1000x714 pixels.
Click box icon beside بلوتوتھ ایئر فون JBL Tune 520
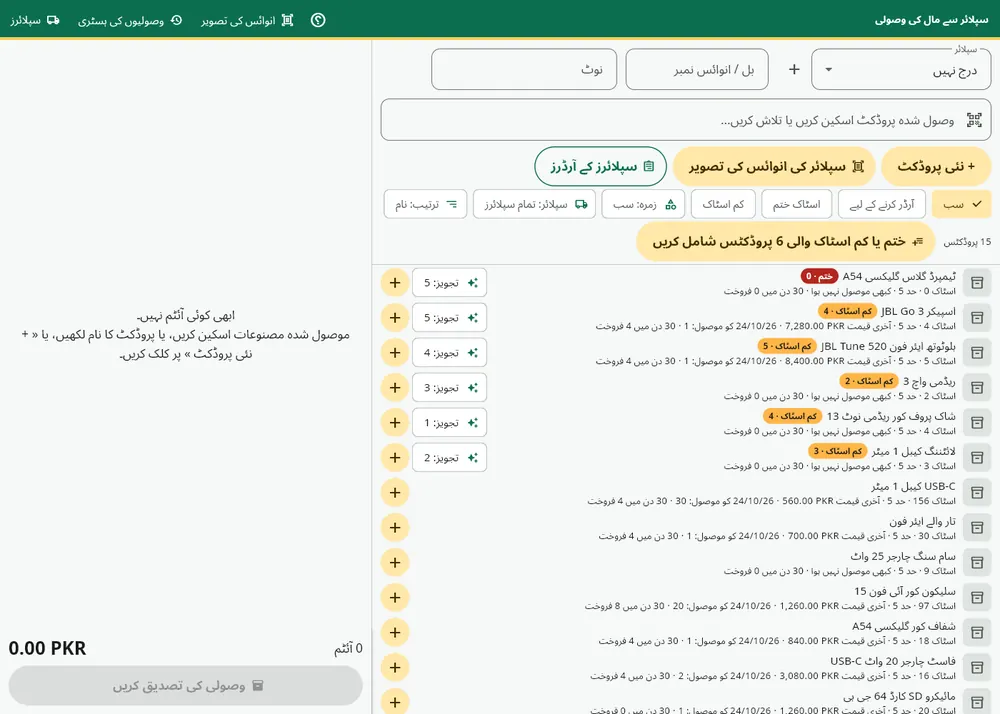point(977,353)
